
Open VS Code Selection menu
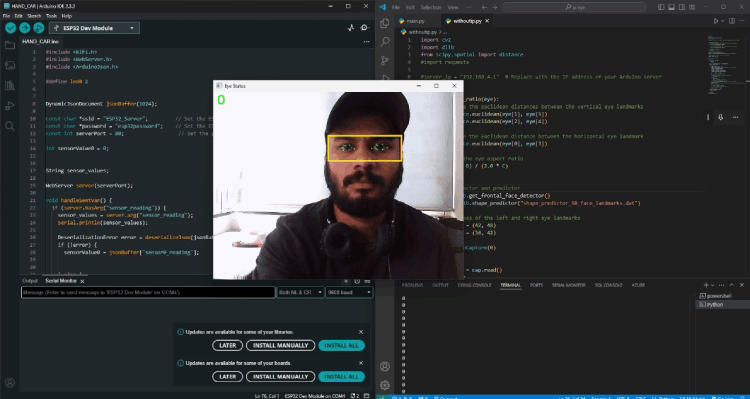click(x=431, y=7)
